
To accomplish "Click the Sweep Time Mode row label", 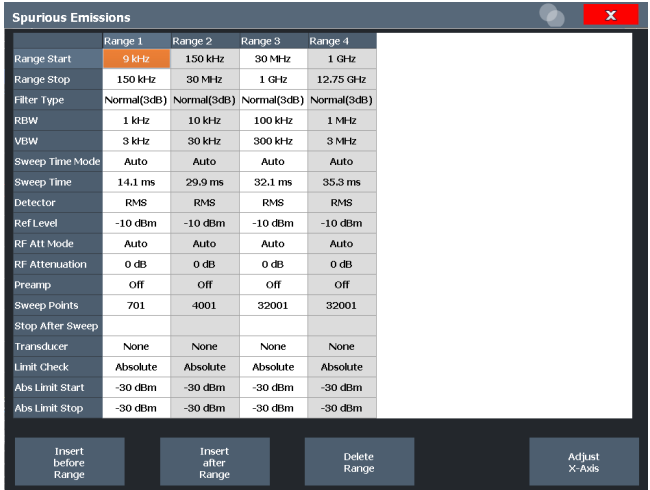I will pos(58,161).
